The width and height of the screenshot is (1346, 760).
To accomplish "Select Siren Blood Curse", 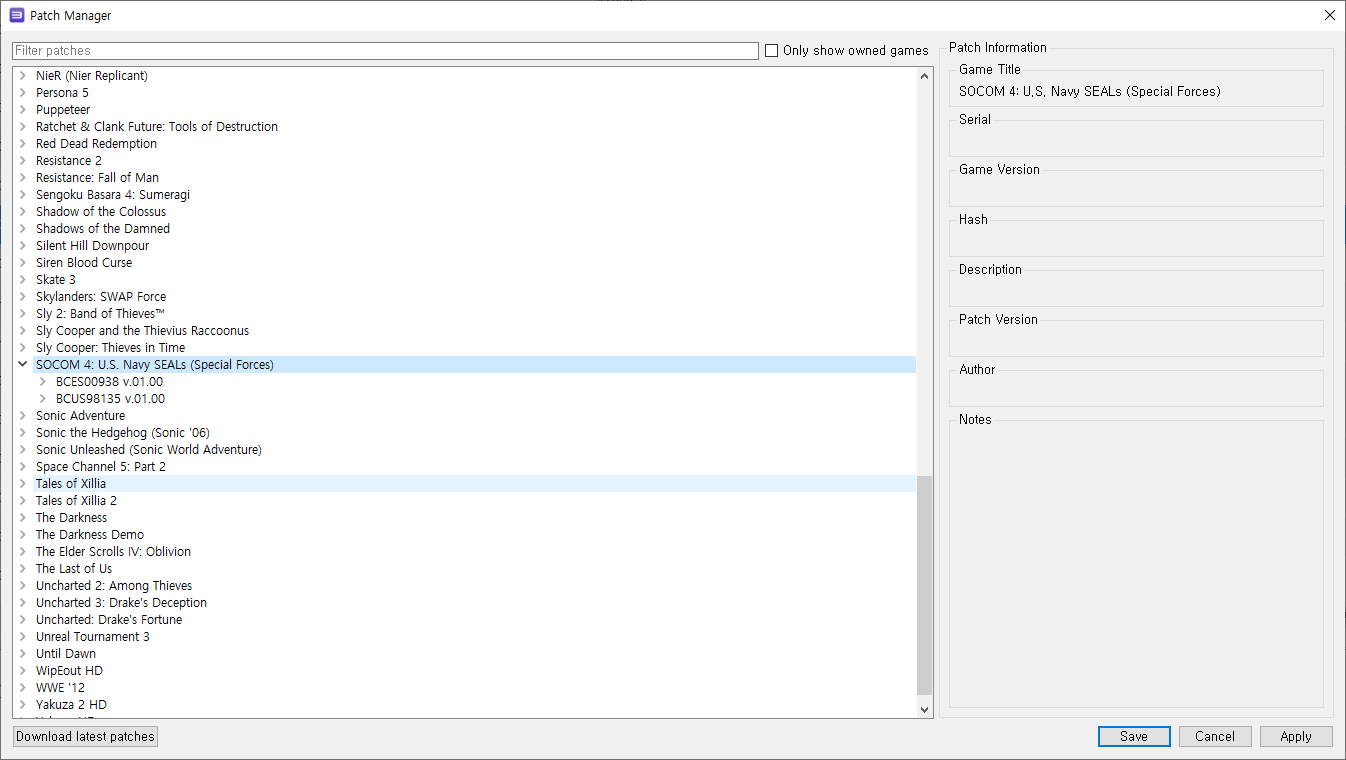I will pos(84,263).
